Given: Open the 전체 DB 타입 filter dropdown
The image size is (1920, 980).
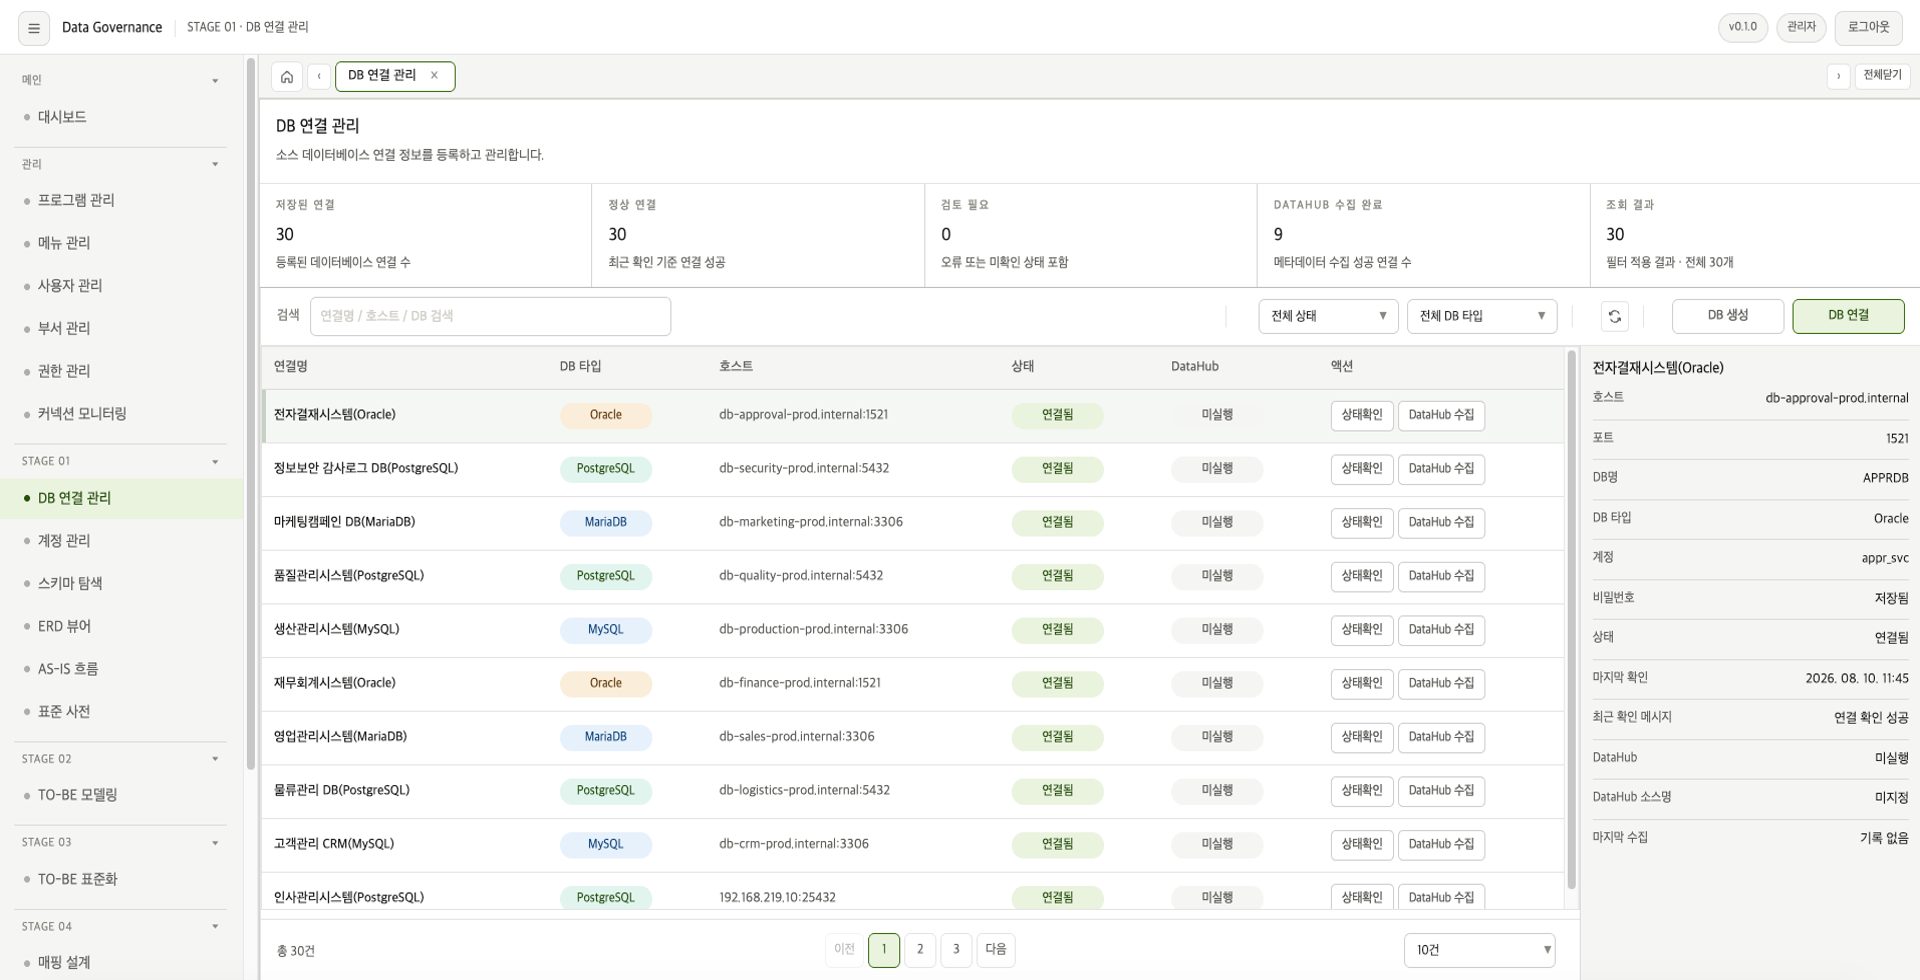Looking at the screenshot, I should click(1482, 316).
